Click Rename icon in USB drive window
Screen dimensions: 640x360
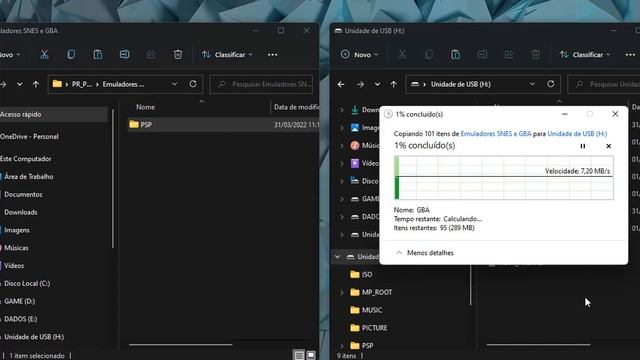(x=482, y=55)
